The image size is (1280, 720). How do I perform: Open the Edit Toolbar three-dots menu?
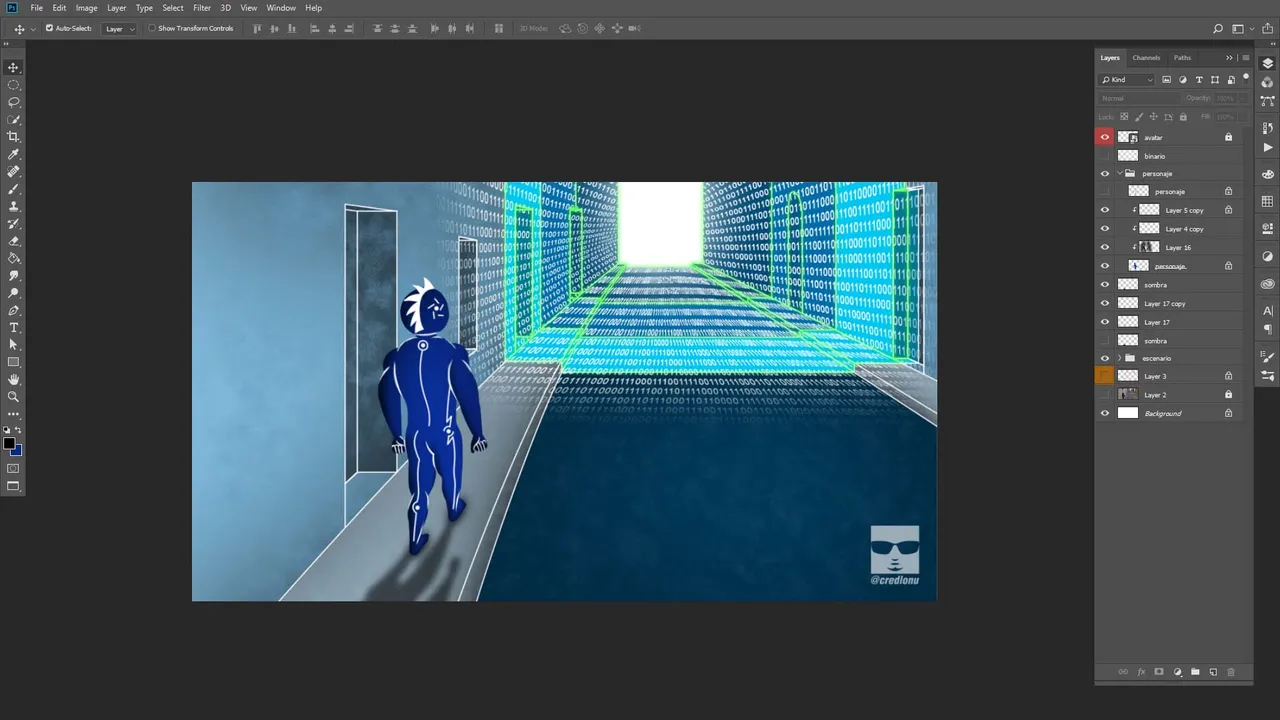point(13,414)
